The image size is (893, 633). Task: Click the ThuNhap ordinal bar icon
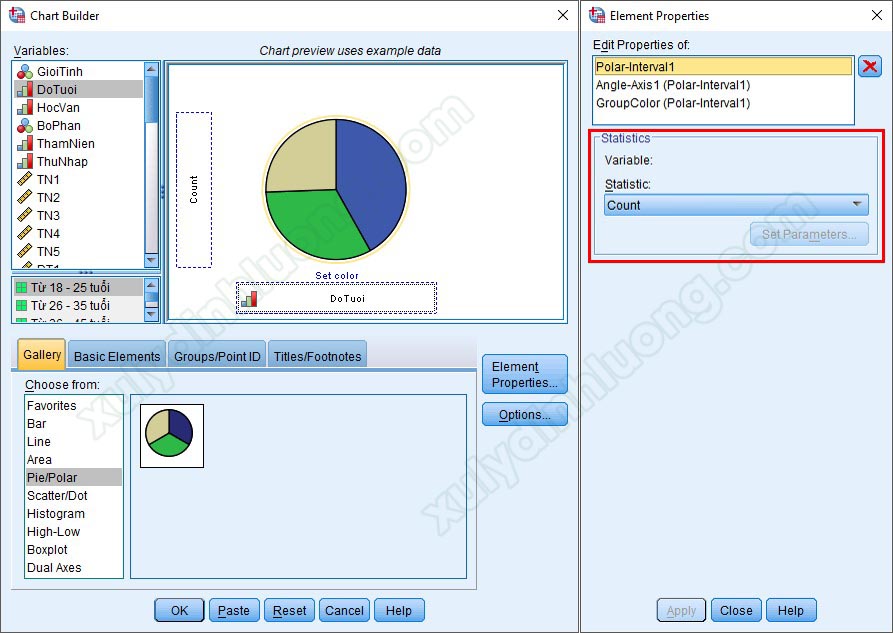pyautogui.click(x=25, y=162)
